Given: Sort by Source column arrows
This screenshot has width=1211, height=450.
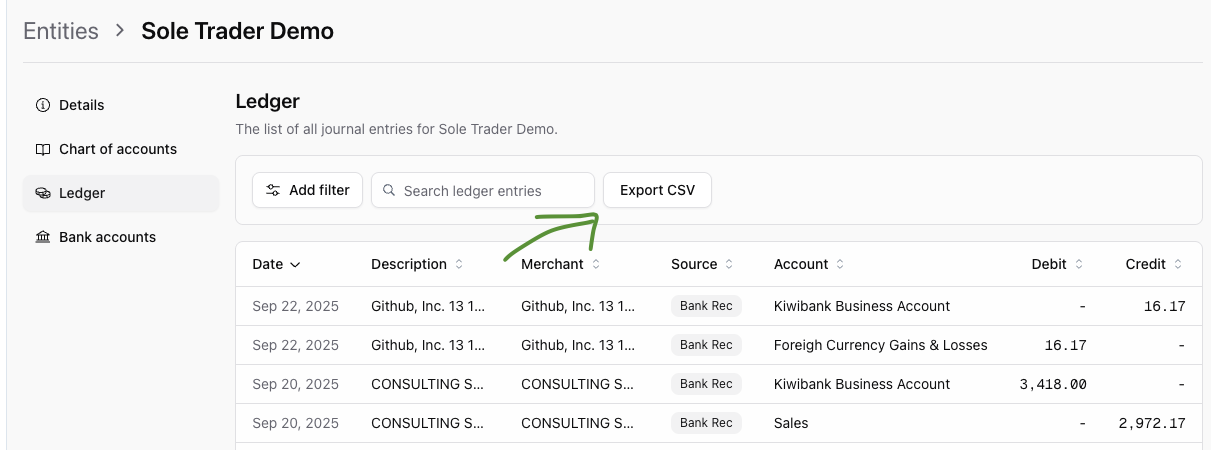Looking at the screenshot, I should 729,264.
